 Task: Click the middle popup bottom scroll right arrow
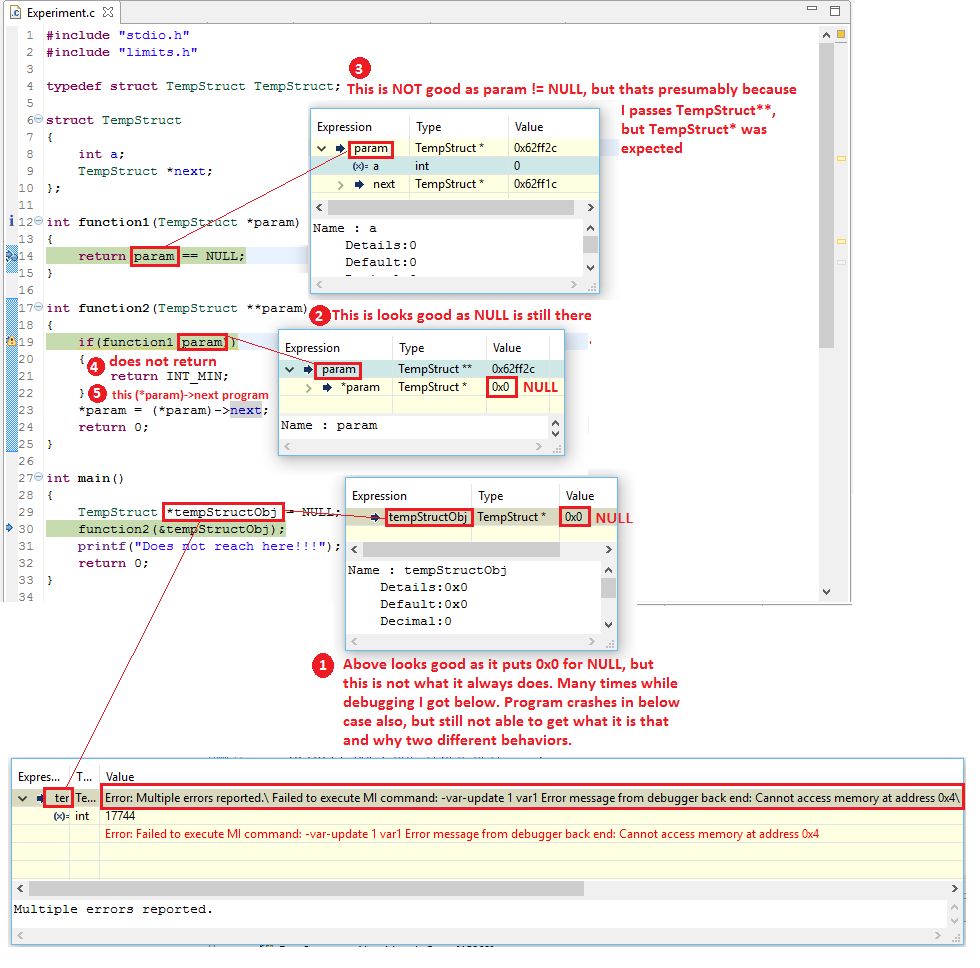(539, 446)
